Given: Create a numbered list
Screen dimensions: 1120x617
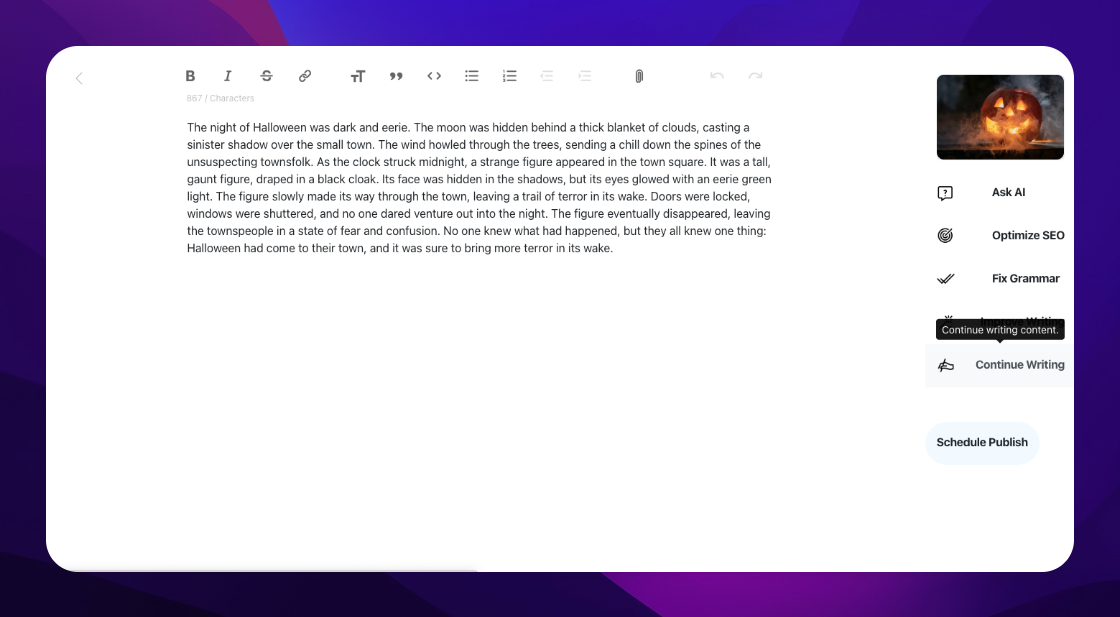Looking at the screenshot, I should click(509, 76).
